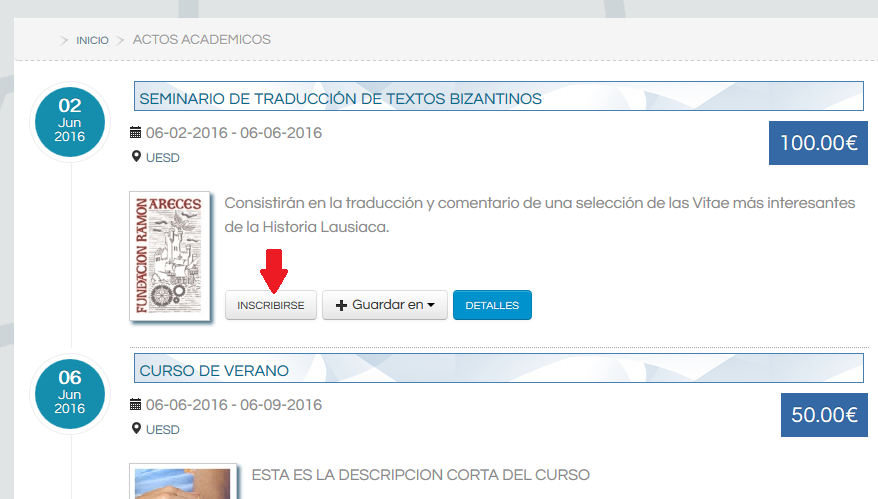Click the description mentioning Historia Lausiaca
This screenshot has height=499, width=878.
point(540,214)
